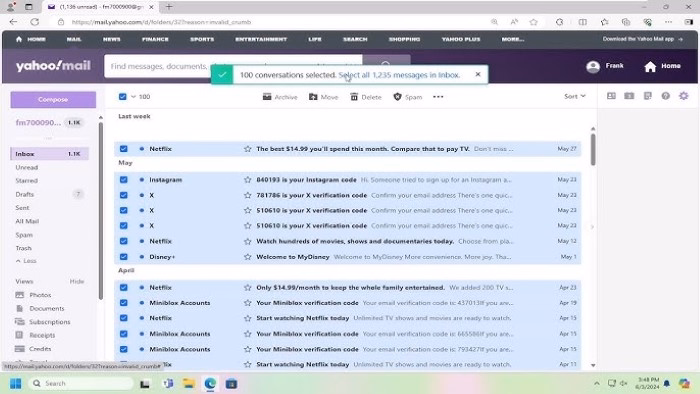The width and height of the screenshot is (700, 394).
Task: Mark selected messages as Spam
Action: pos(407,97)
